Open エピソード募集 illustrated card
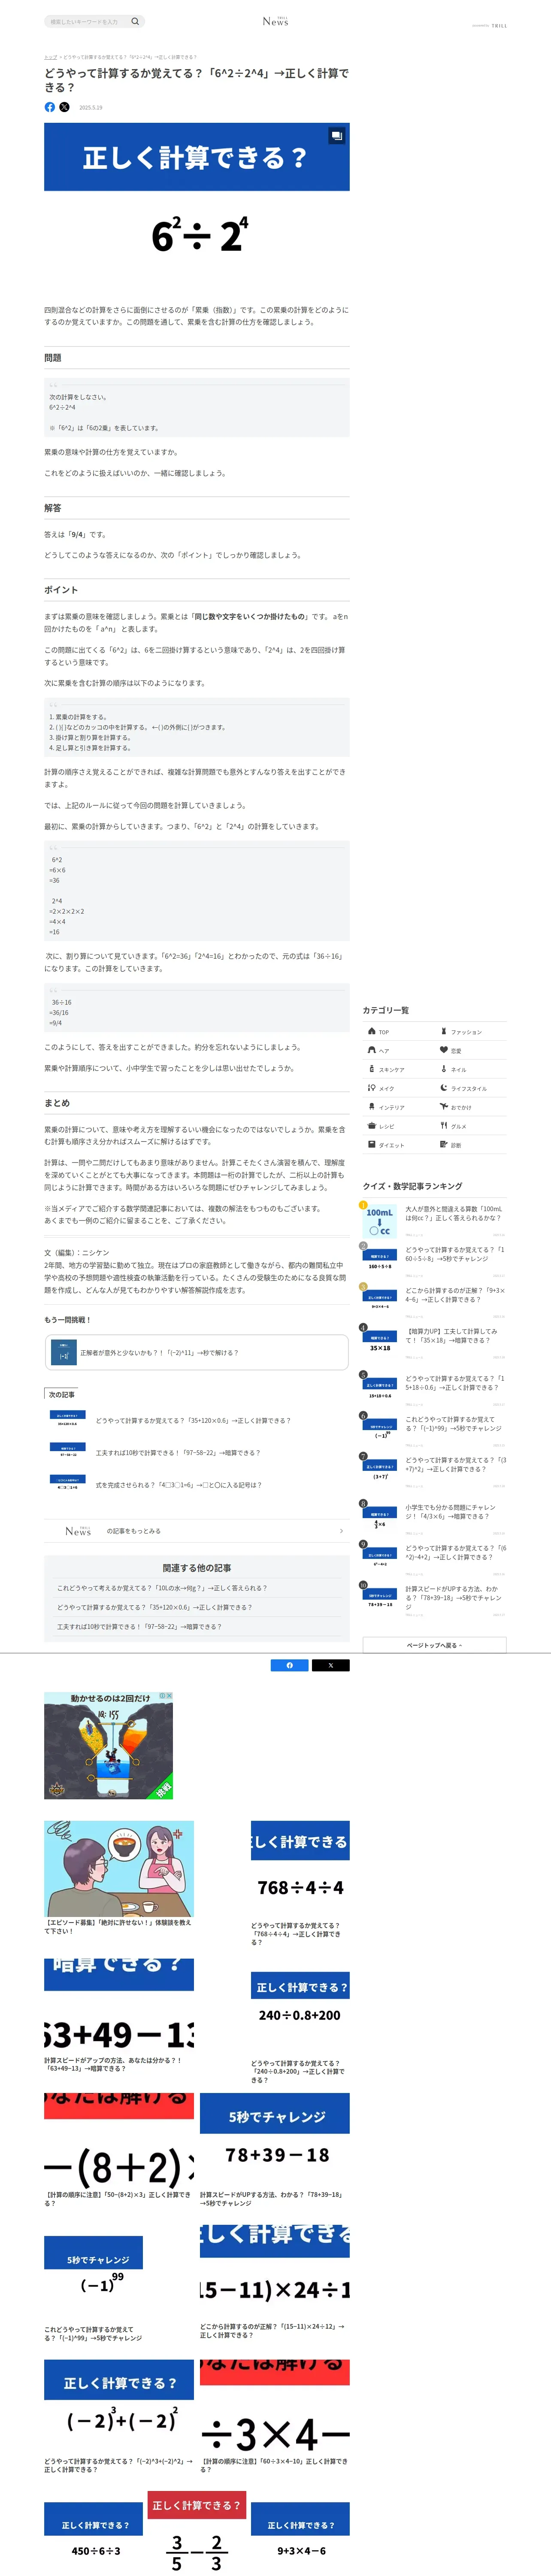The width and height of the screenshot is (551, 2576). 119,1878
